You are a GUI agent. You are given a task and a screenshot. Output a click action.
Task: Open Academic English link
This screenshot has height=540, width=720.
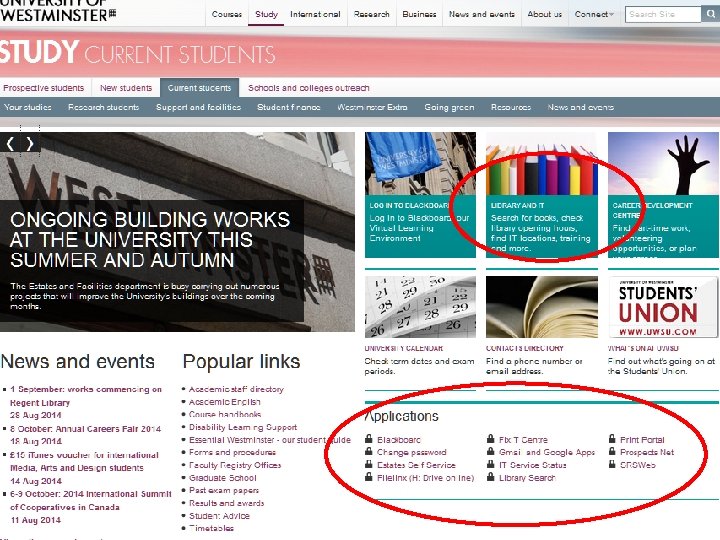coord(225,402)
